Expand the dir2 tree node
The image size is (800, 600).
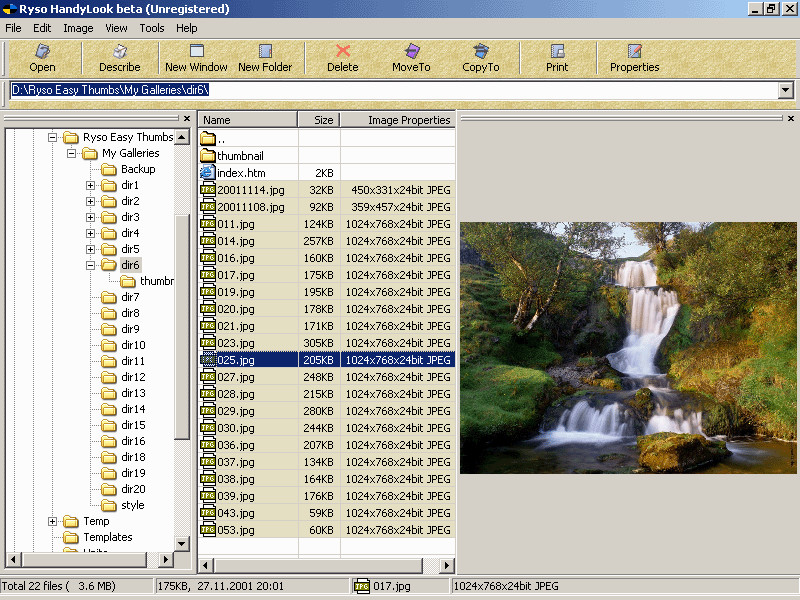(90, 201)
